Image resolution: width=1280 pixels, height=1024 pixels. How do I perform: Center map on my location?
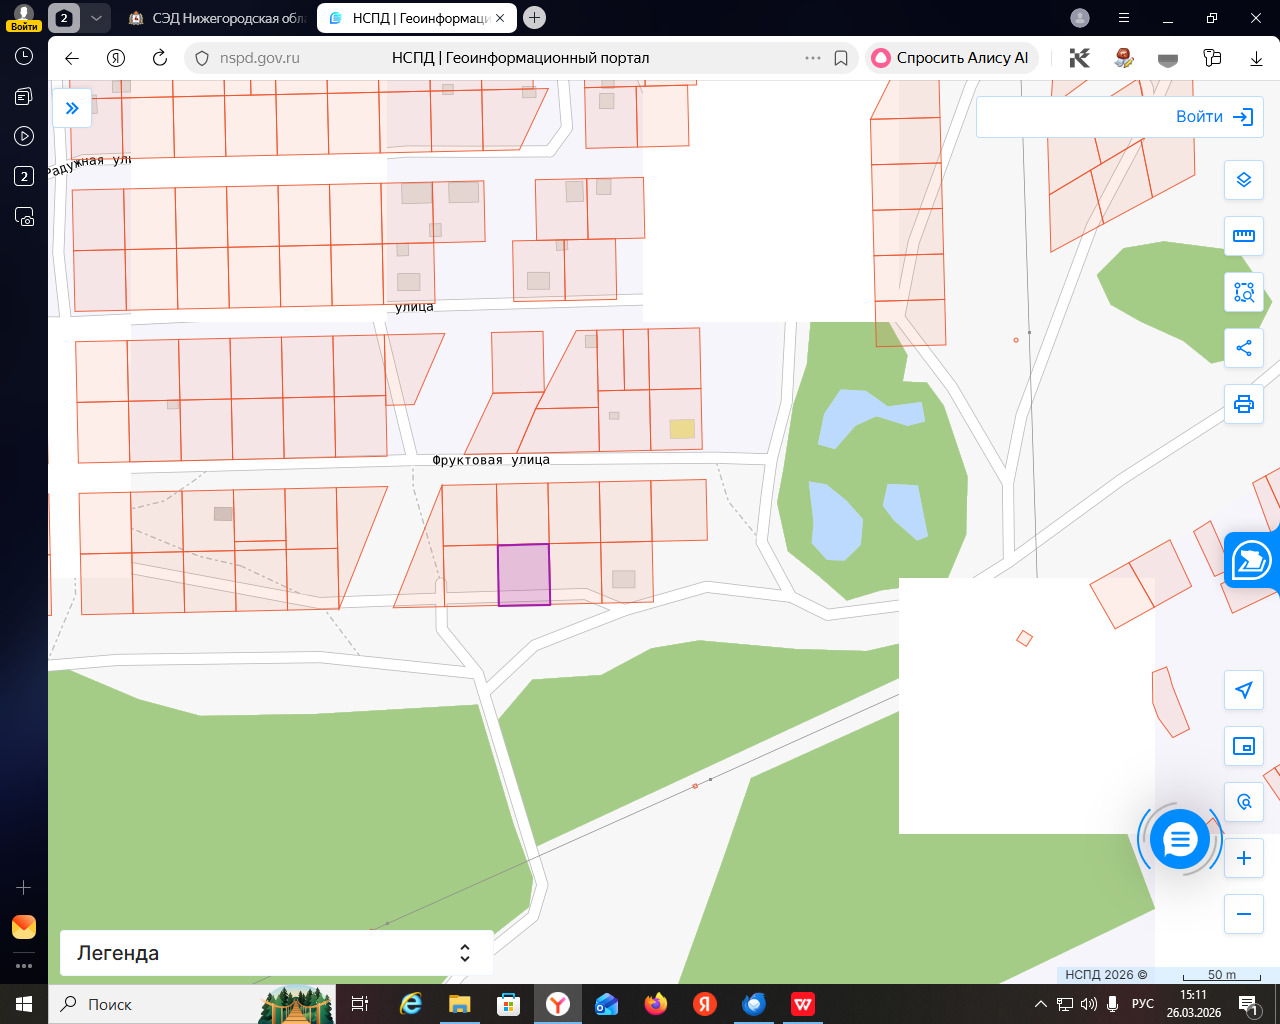[1244, 690]
